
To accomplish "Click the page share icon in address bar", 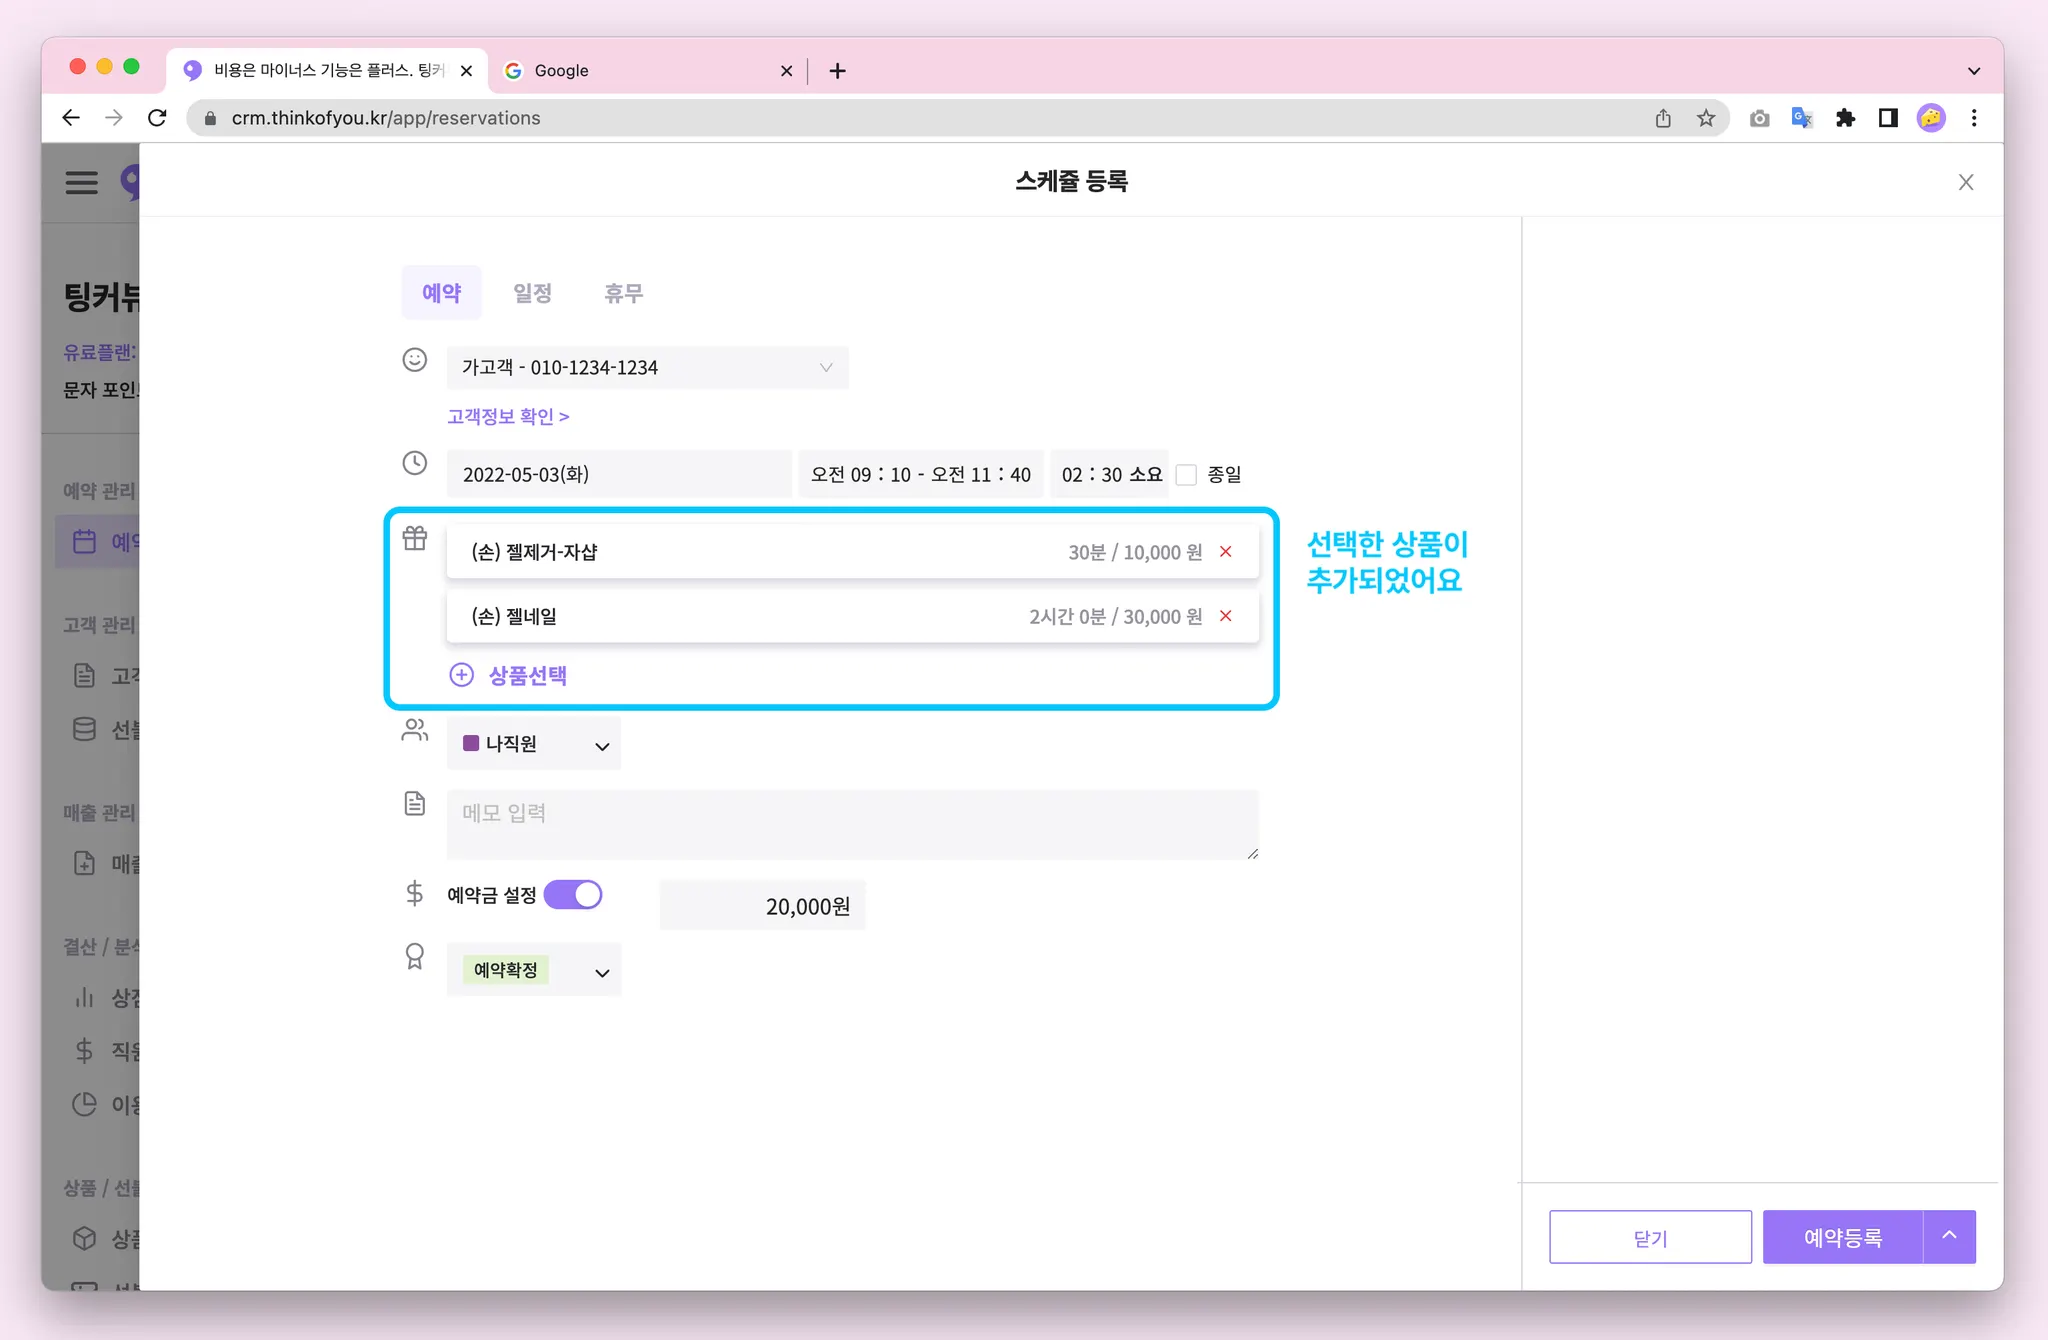I will click(1663, 118).
